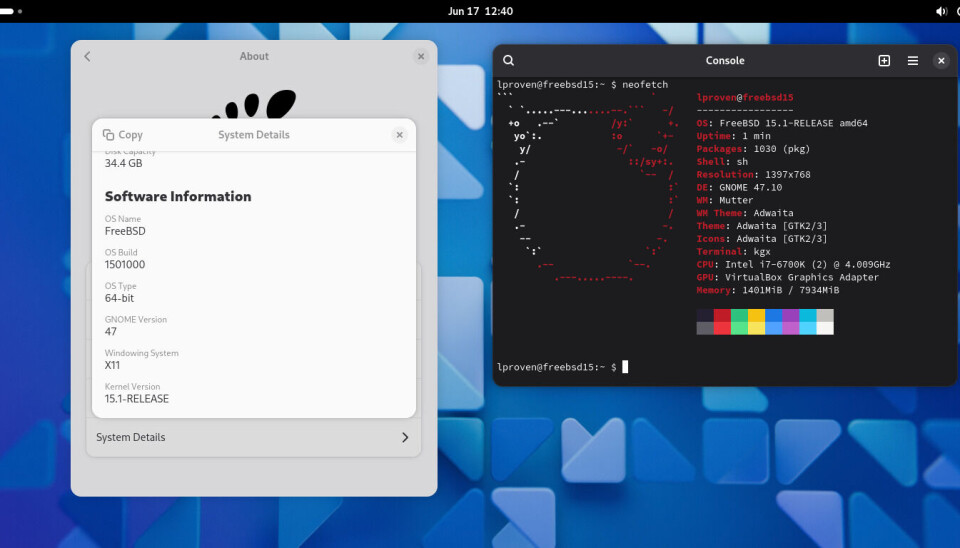The height and width of the screenshot is (548, 960).
Task: Click the Packages: 1030 (pkg) line
Action: [x=753, y=149]
